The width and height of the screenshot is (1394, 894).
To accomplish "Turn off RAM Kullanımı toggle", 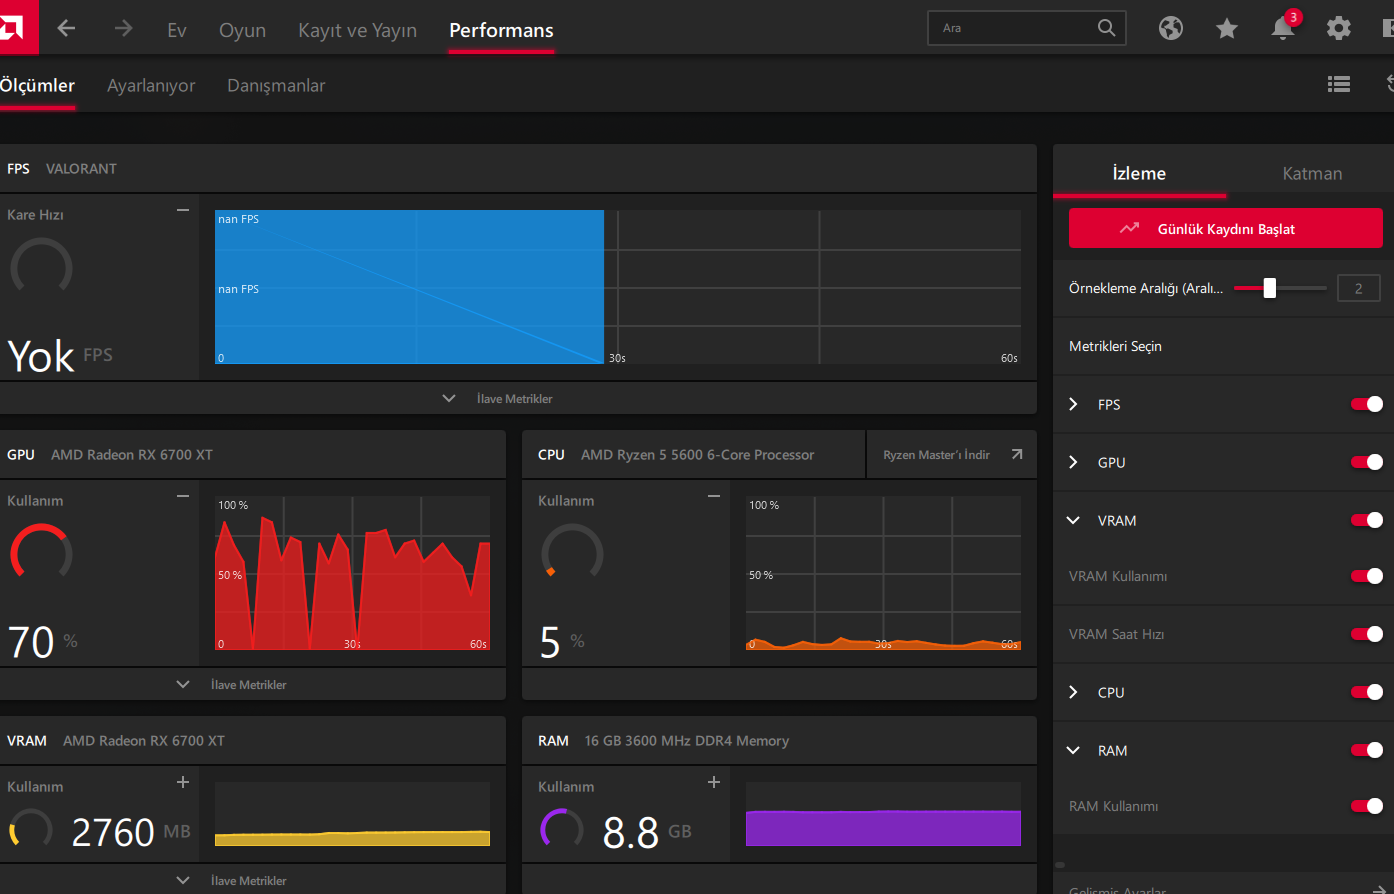I will [1366, 806].
